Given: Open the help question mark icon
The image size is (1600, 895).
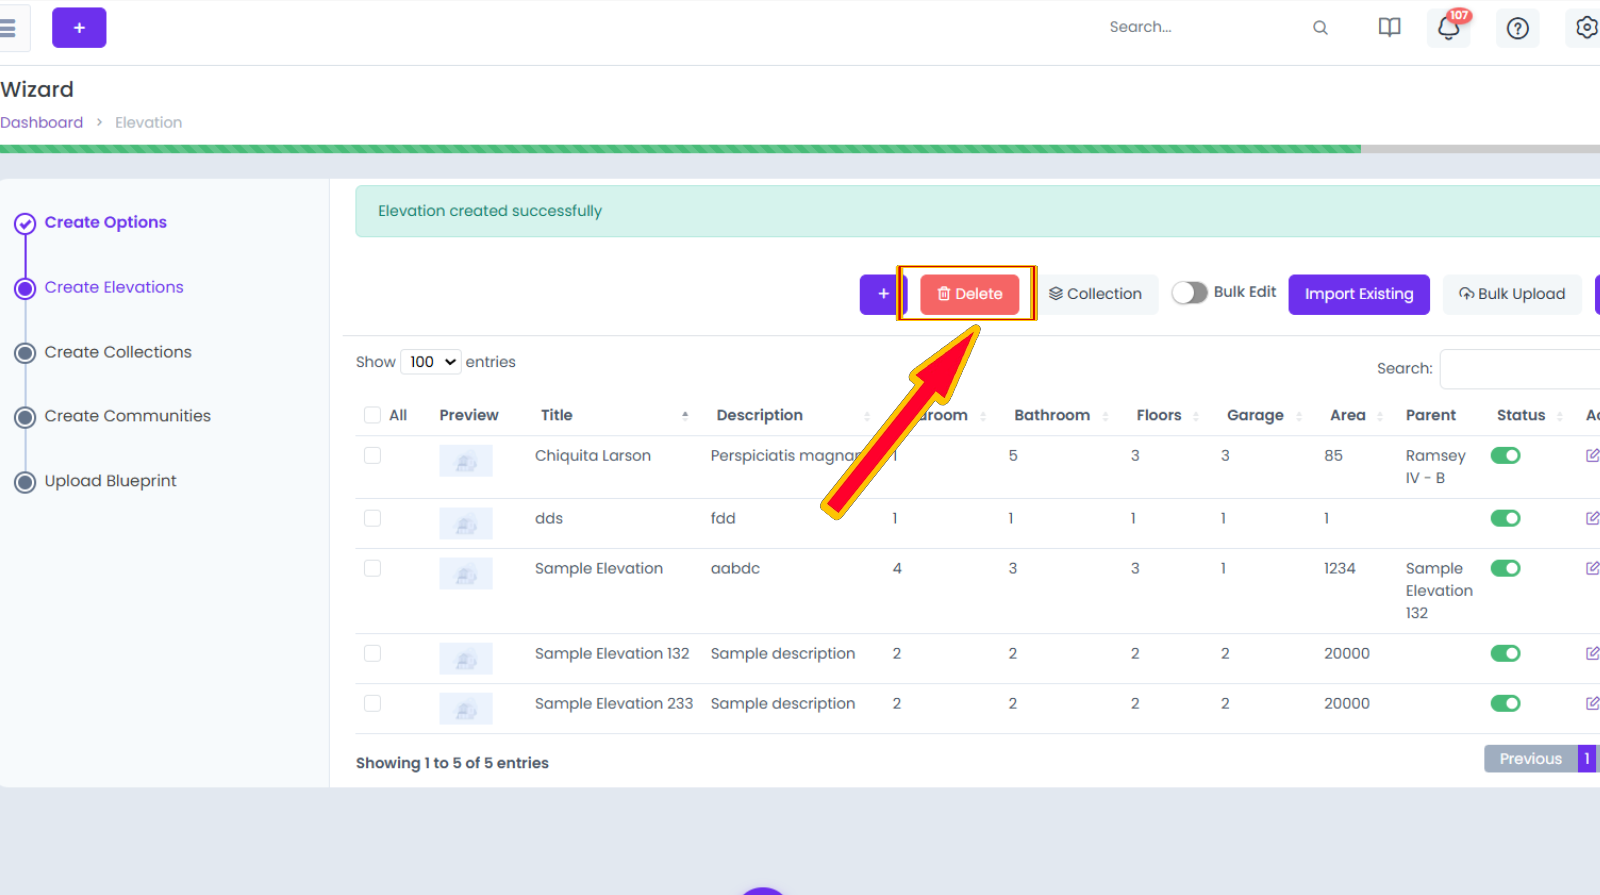Looking at the screenshot, I should [x=1518, y=28].
